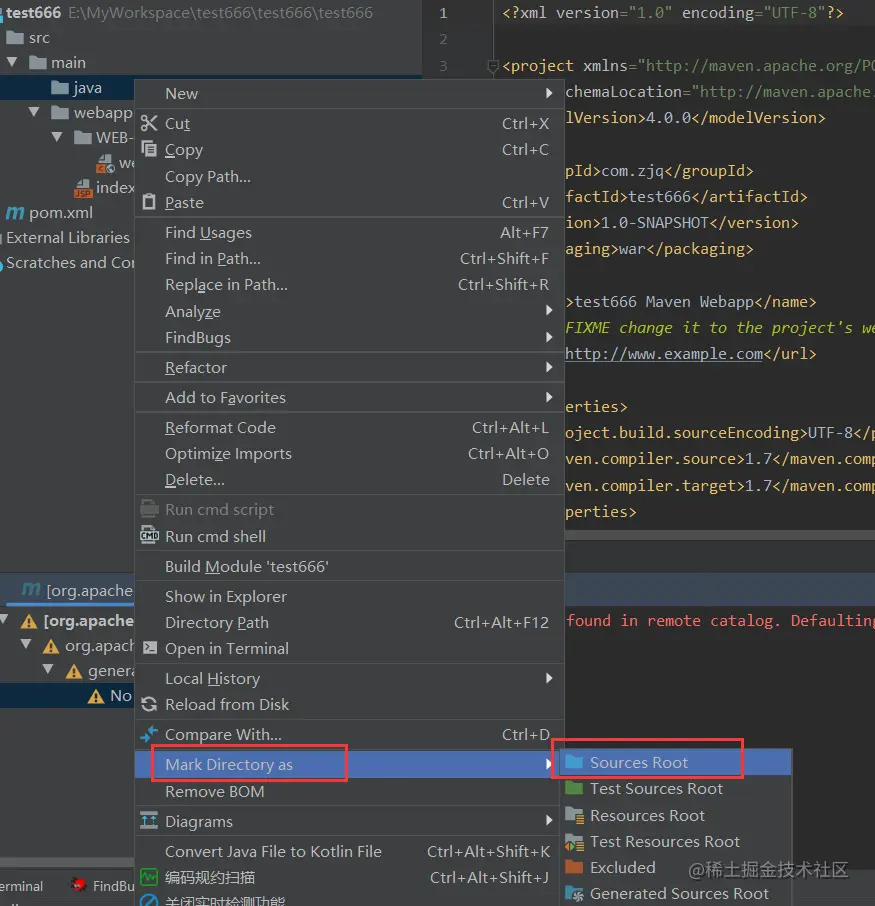Click the Generated Sources Root icon
875x906 pixels.
point(574,893)
